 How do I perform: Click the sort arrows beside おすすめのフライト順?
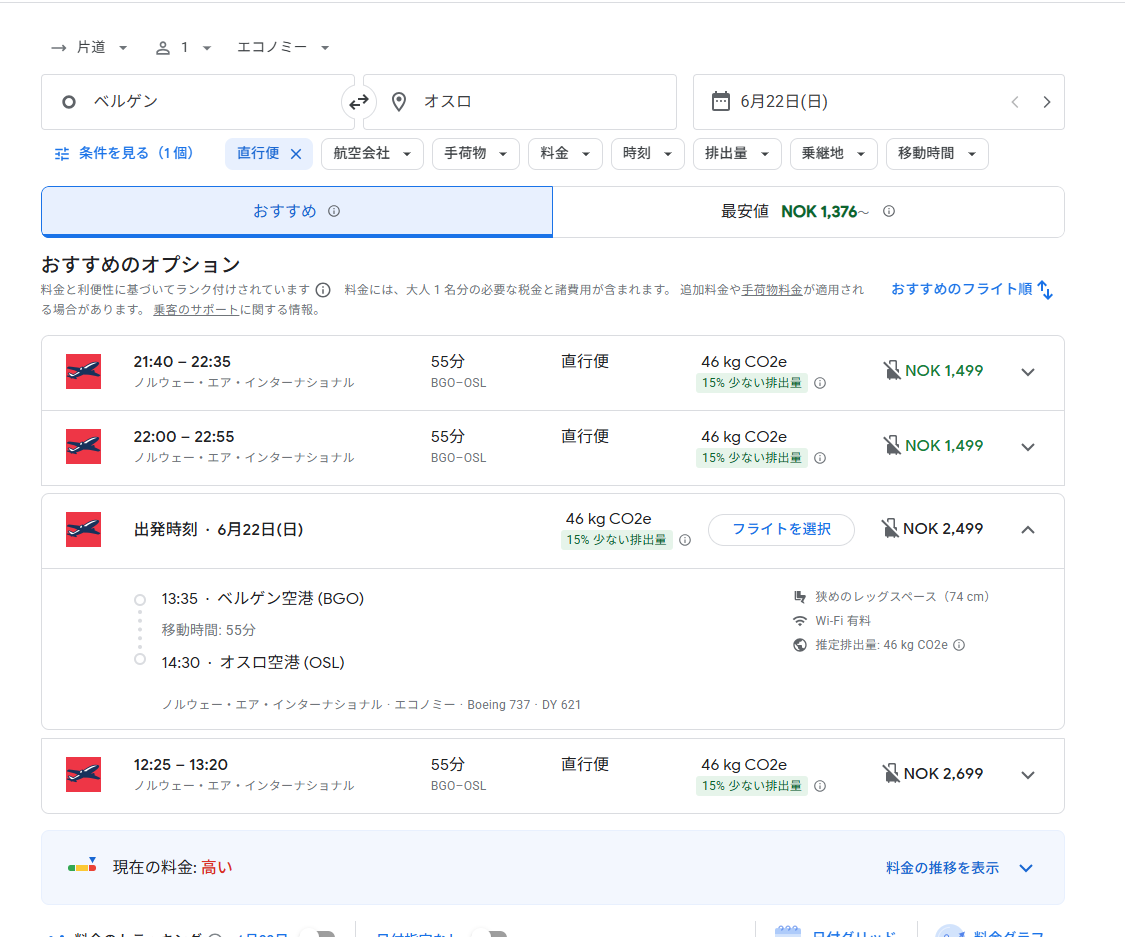tap(1046, 289)
